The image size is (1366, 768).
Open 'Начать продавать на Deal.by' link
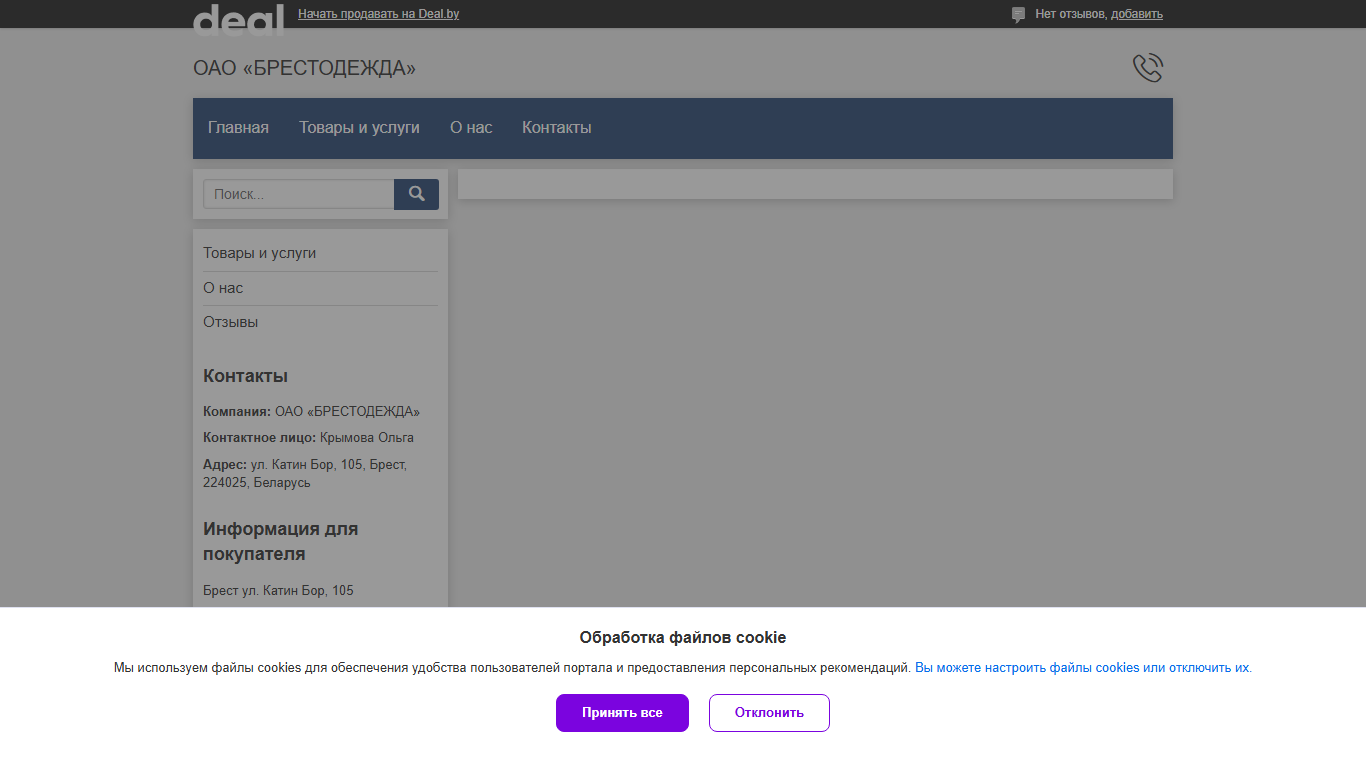pyautogui.click(x=378, y=14)
